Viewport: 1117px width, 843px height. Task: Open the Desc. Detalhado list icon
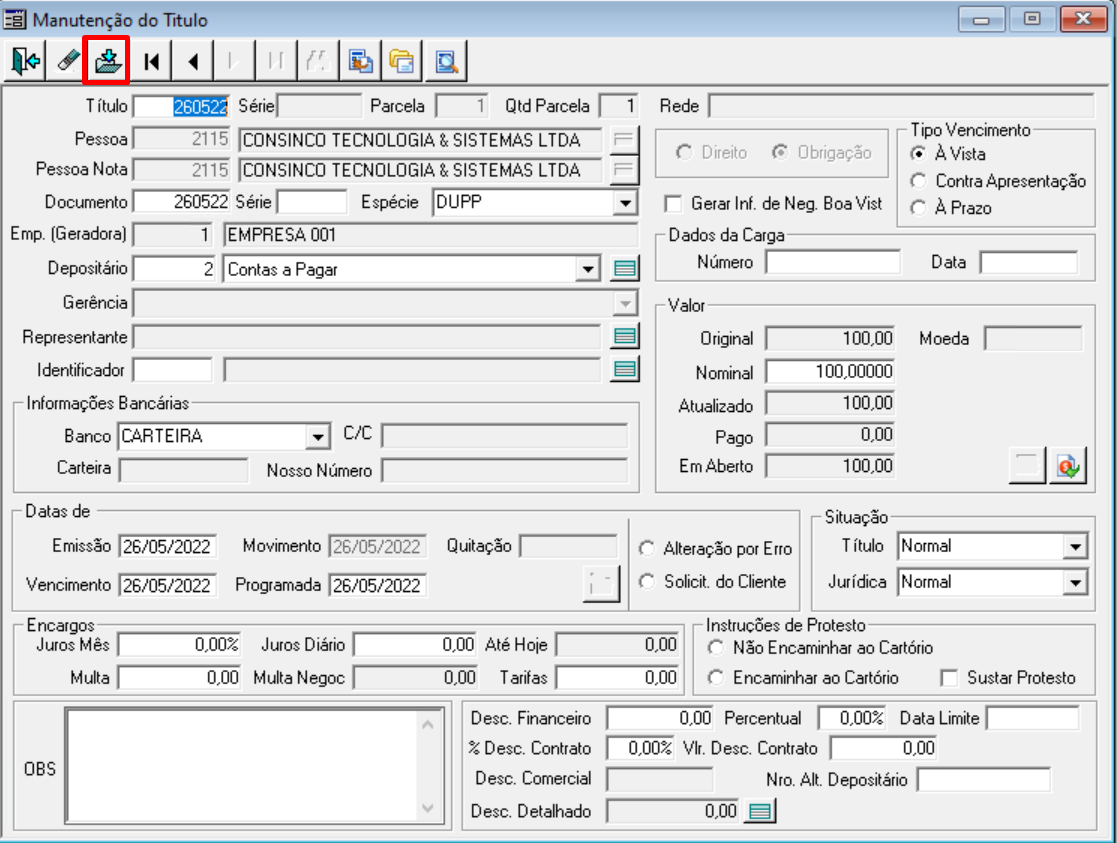coord(760,811)
